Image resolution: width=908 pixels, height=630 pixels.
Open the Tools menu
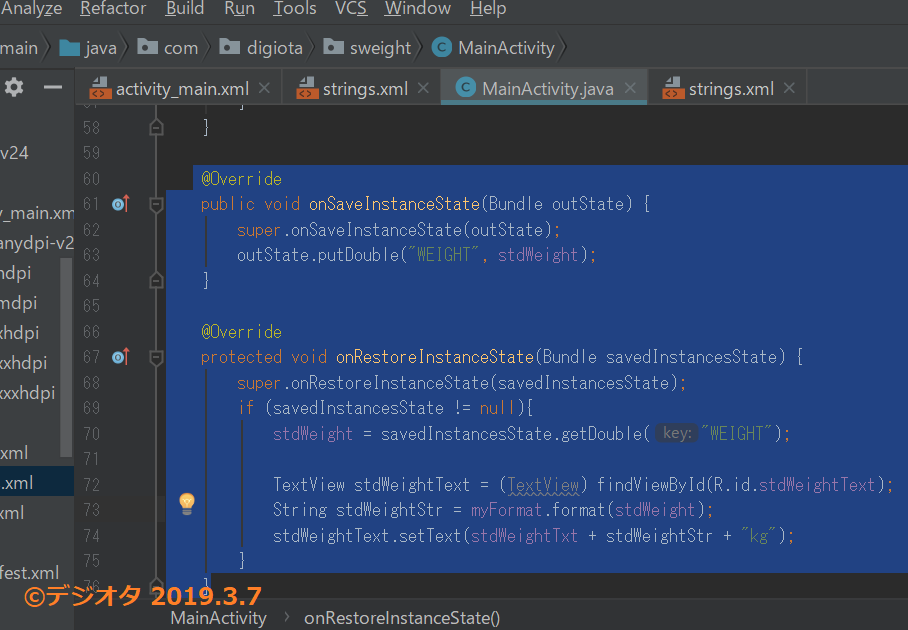pyautogui.click(x=295, y=8)
